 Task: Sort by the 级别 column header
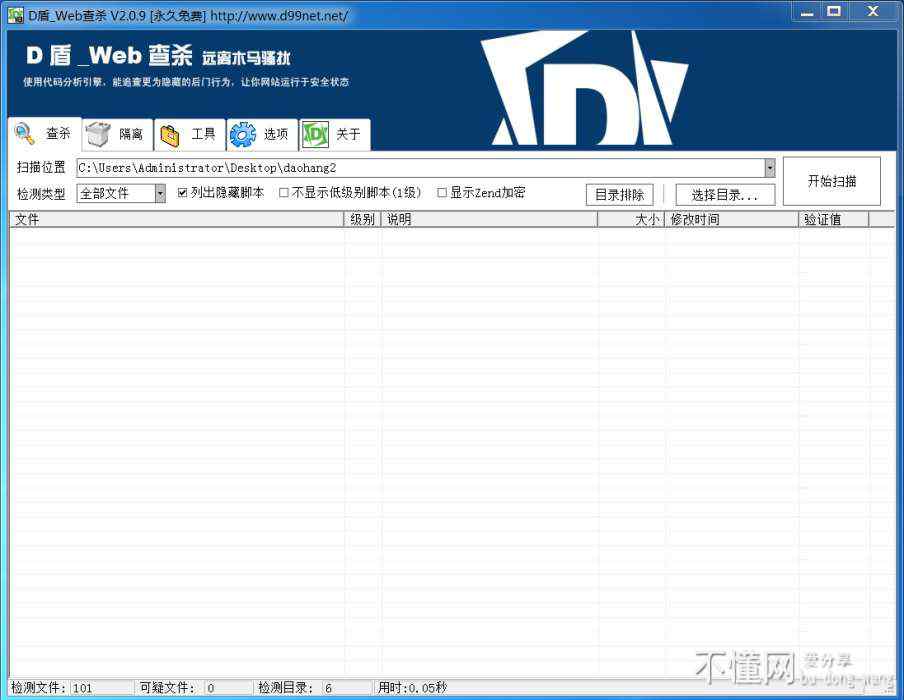pyautogui.click(x=363, y=219)
